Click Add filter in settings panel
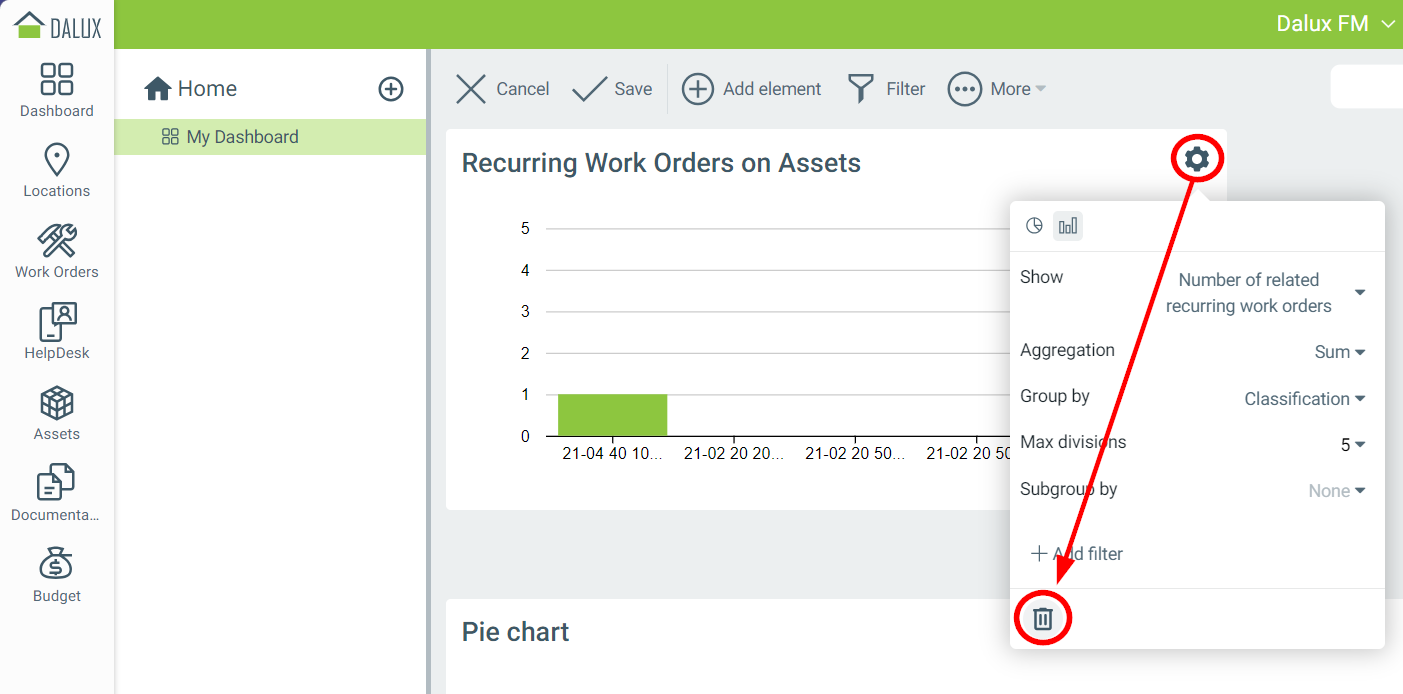1403x694 pixels. coord(1077,554)
